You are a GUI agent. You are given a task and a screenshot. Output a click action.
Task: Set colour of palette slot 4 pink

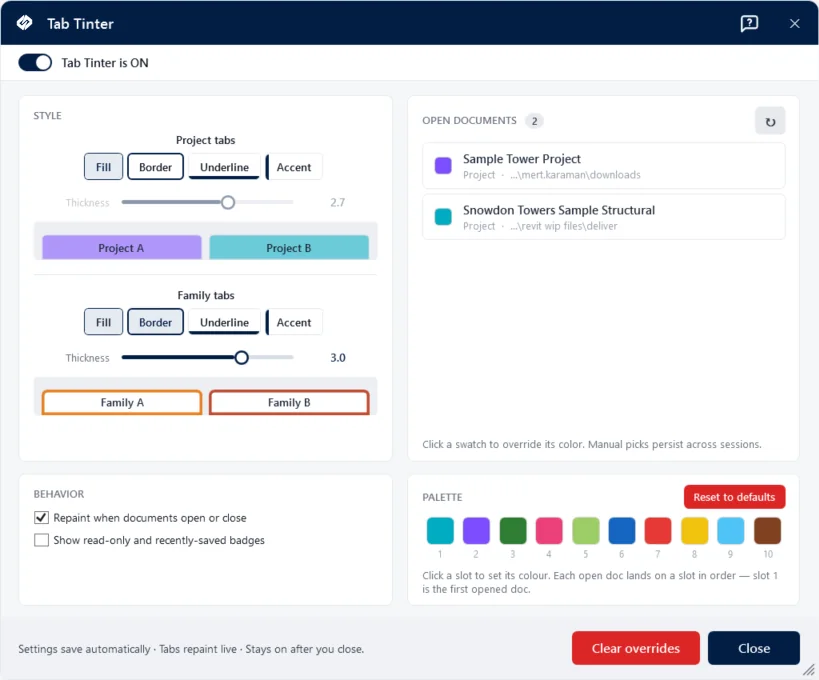[x=548, y=531]
